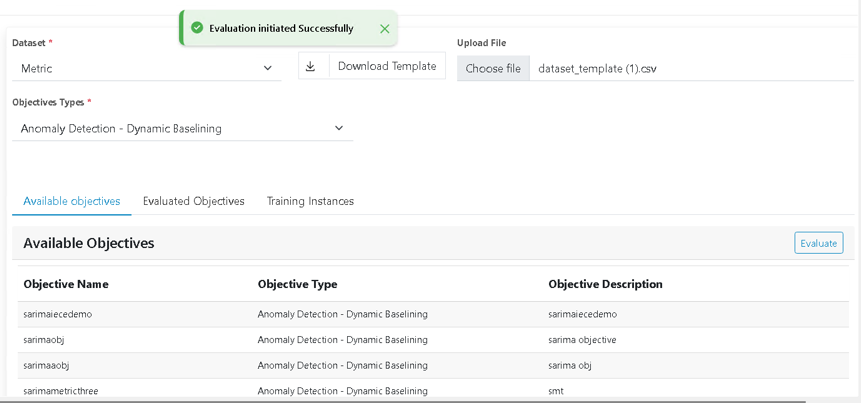
Task: Click the 'smt' description cell
Action: coord(556,391)
